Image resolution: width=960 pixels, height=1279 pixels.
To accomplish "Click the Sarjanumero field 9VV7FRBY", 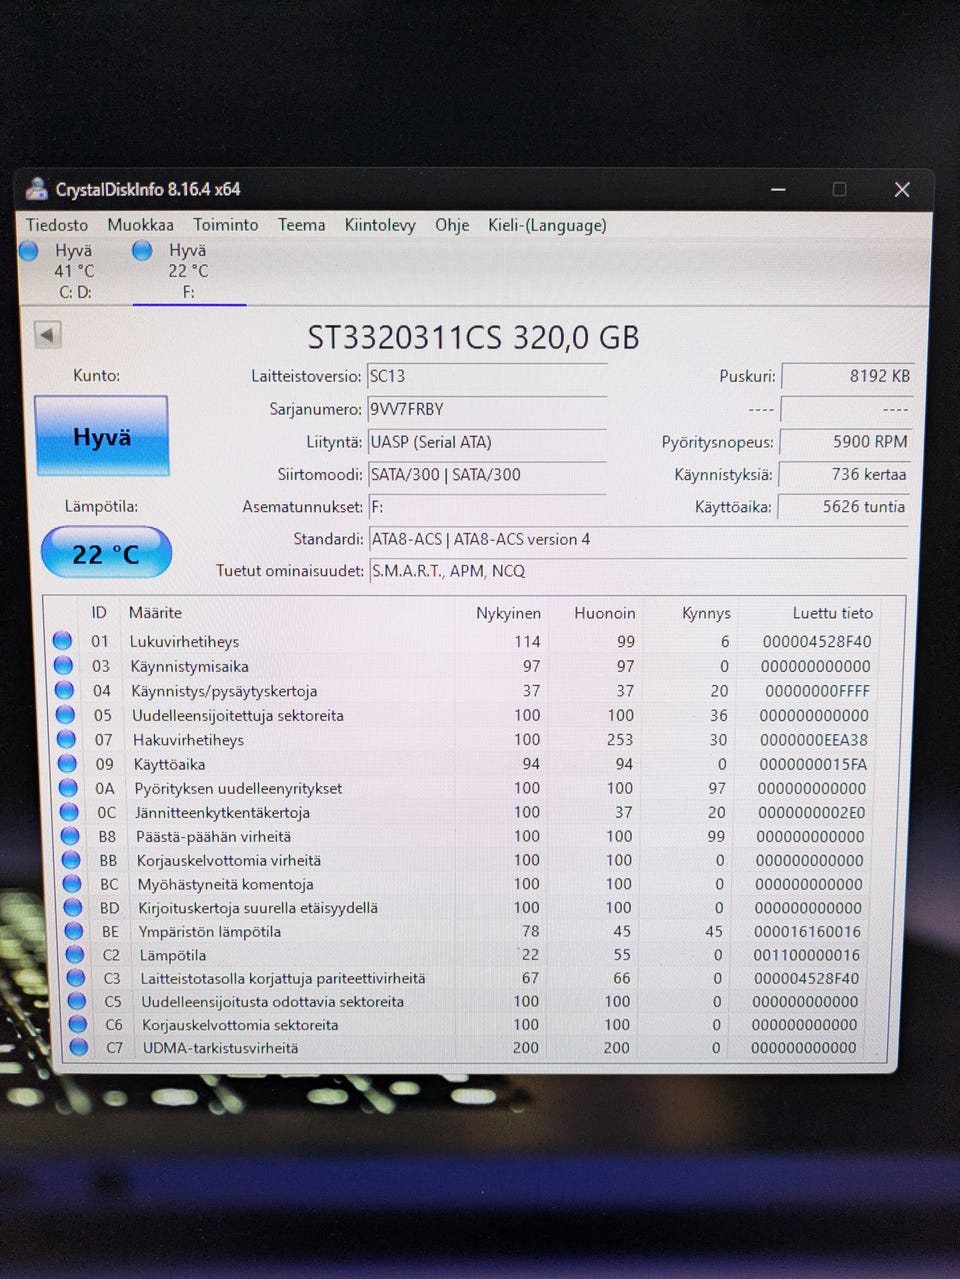I will point(487,409).
